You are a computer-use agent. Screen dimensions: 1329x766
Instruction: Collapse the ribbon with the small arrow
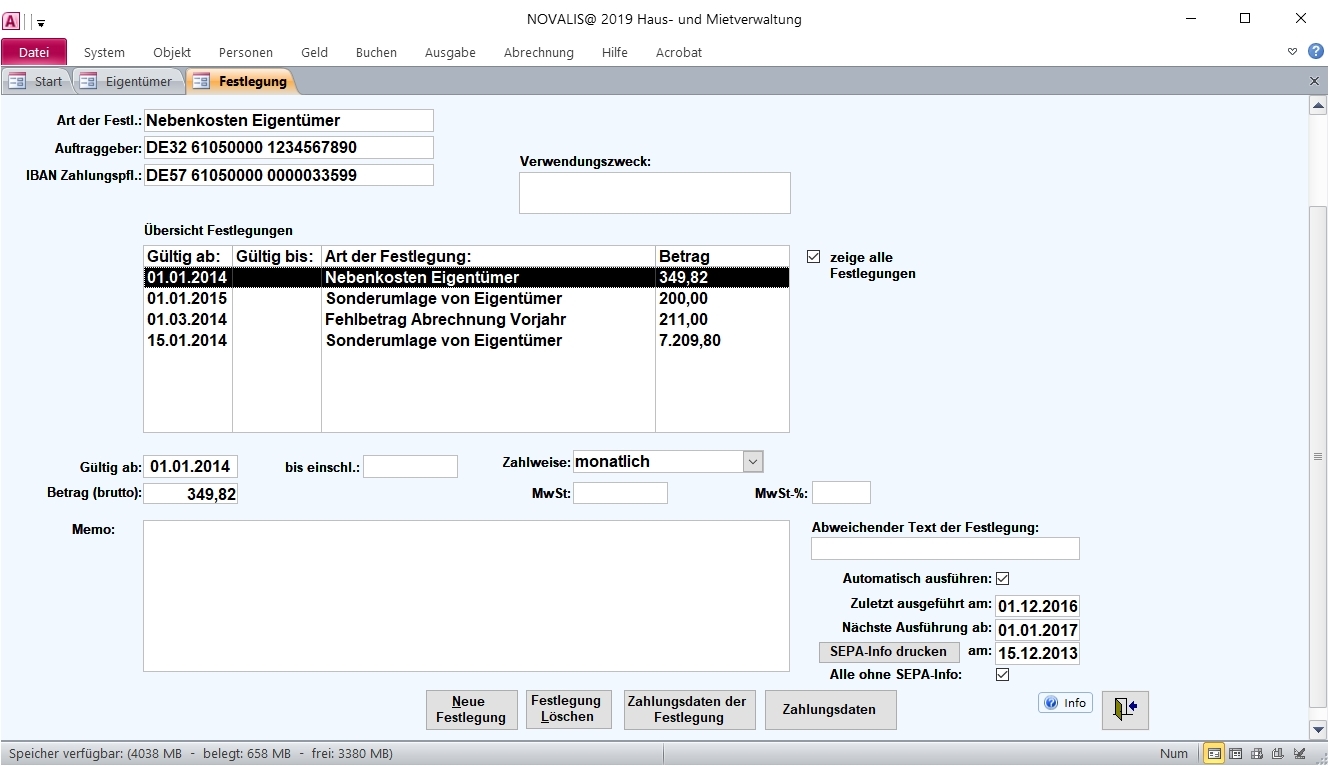tap(1292, 52)
